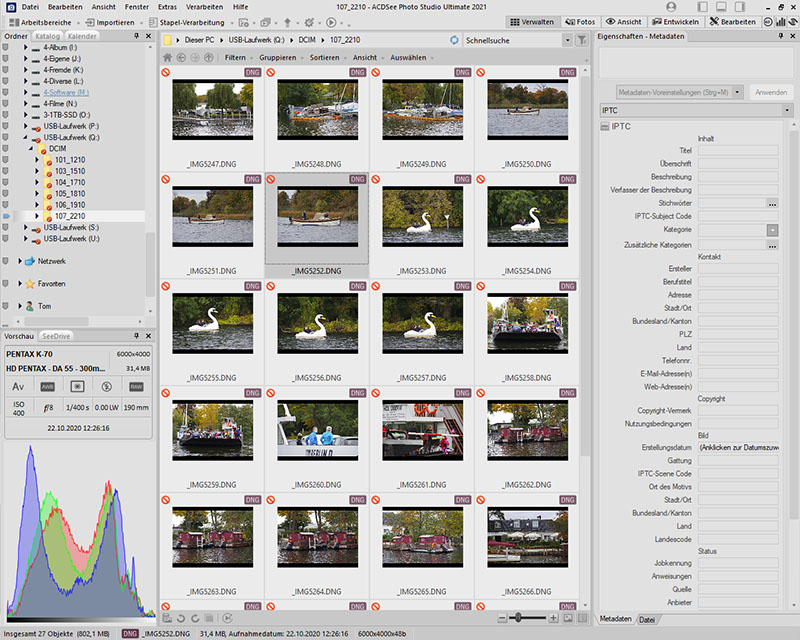
Task: Click the zoom-in plus icon for thumbnails
Action: coord(552,619)
